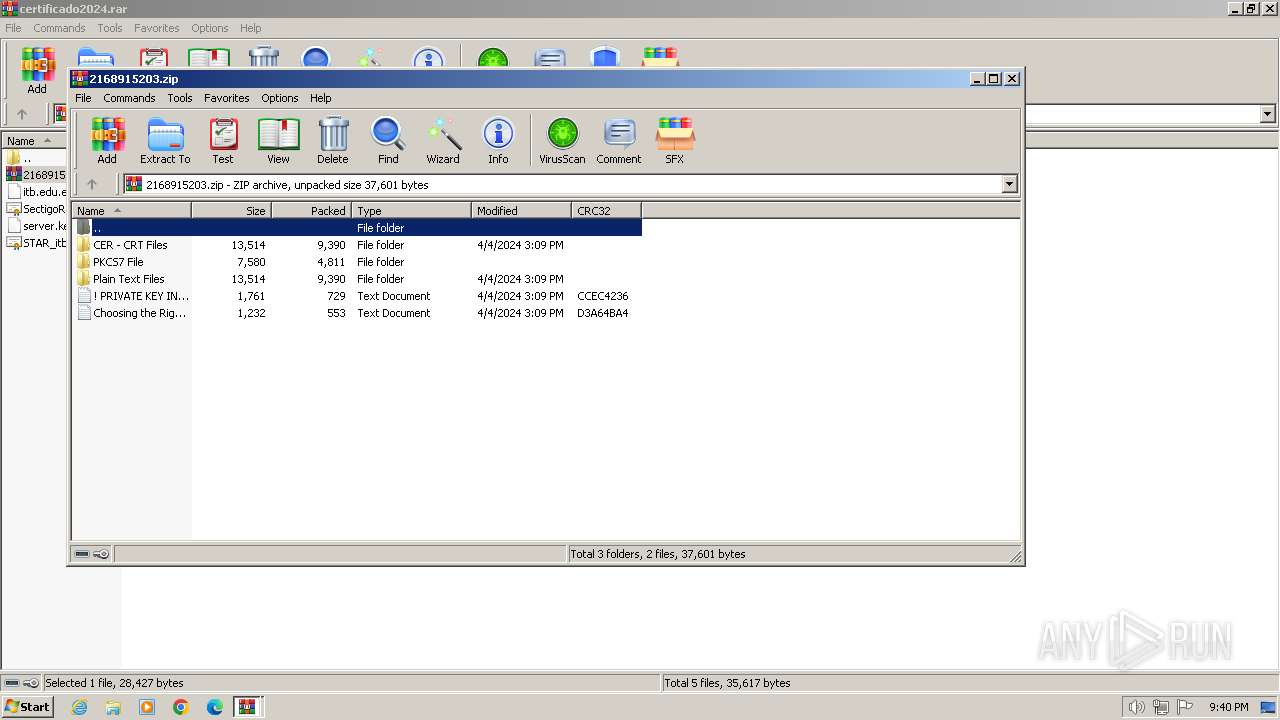The width and height of the screenshot is (1280, 720).
Task: Sort by Modified column header
Action: [x=521, y=210]
